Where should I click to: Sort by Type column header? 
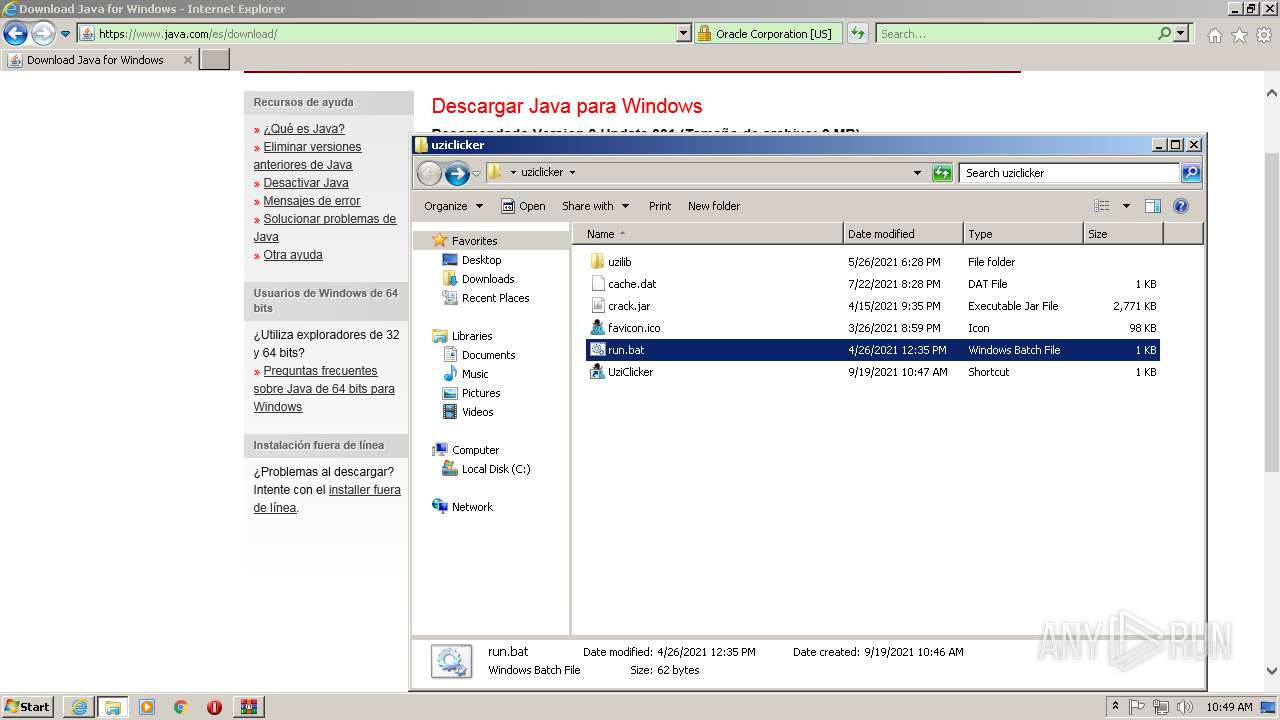pos(1023,234)
